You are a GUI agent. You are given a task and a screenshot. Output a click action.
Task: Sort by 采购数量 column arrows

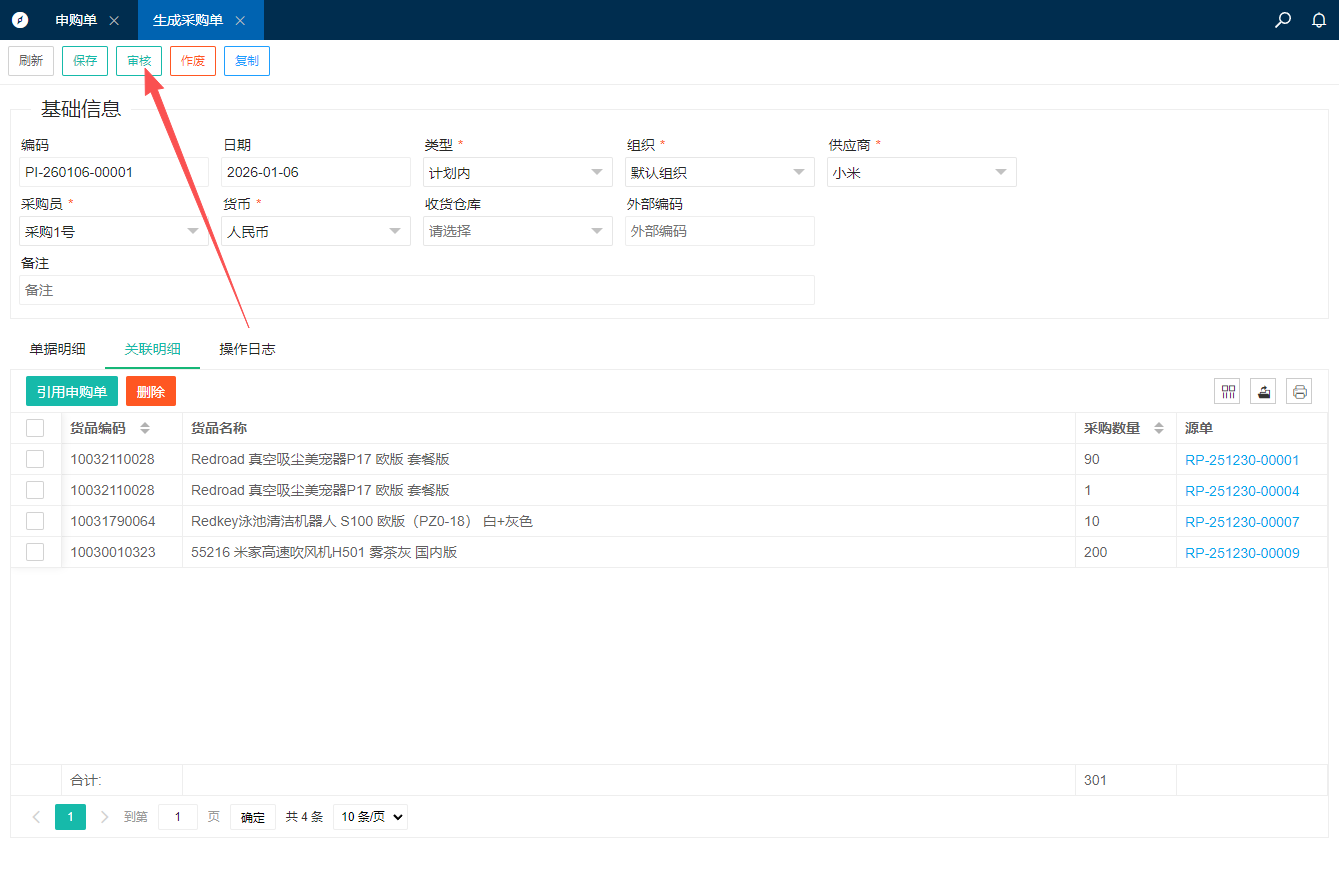pos(1159,428)
